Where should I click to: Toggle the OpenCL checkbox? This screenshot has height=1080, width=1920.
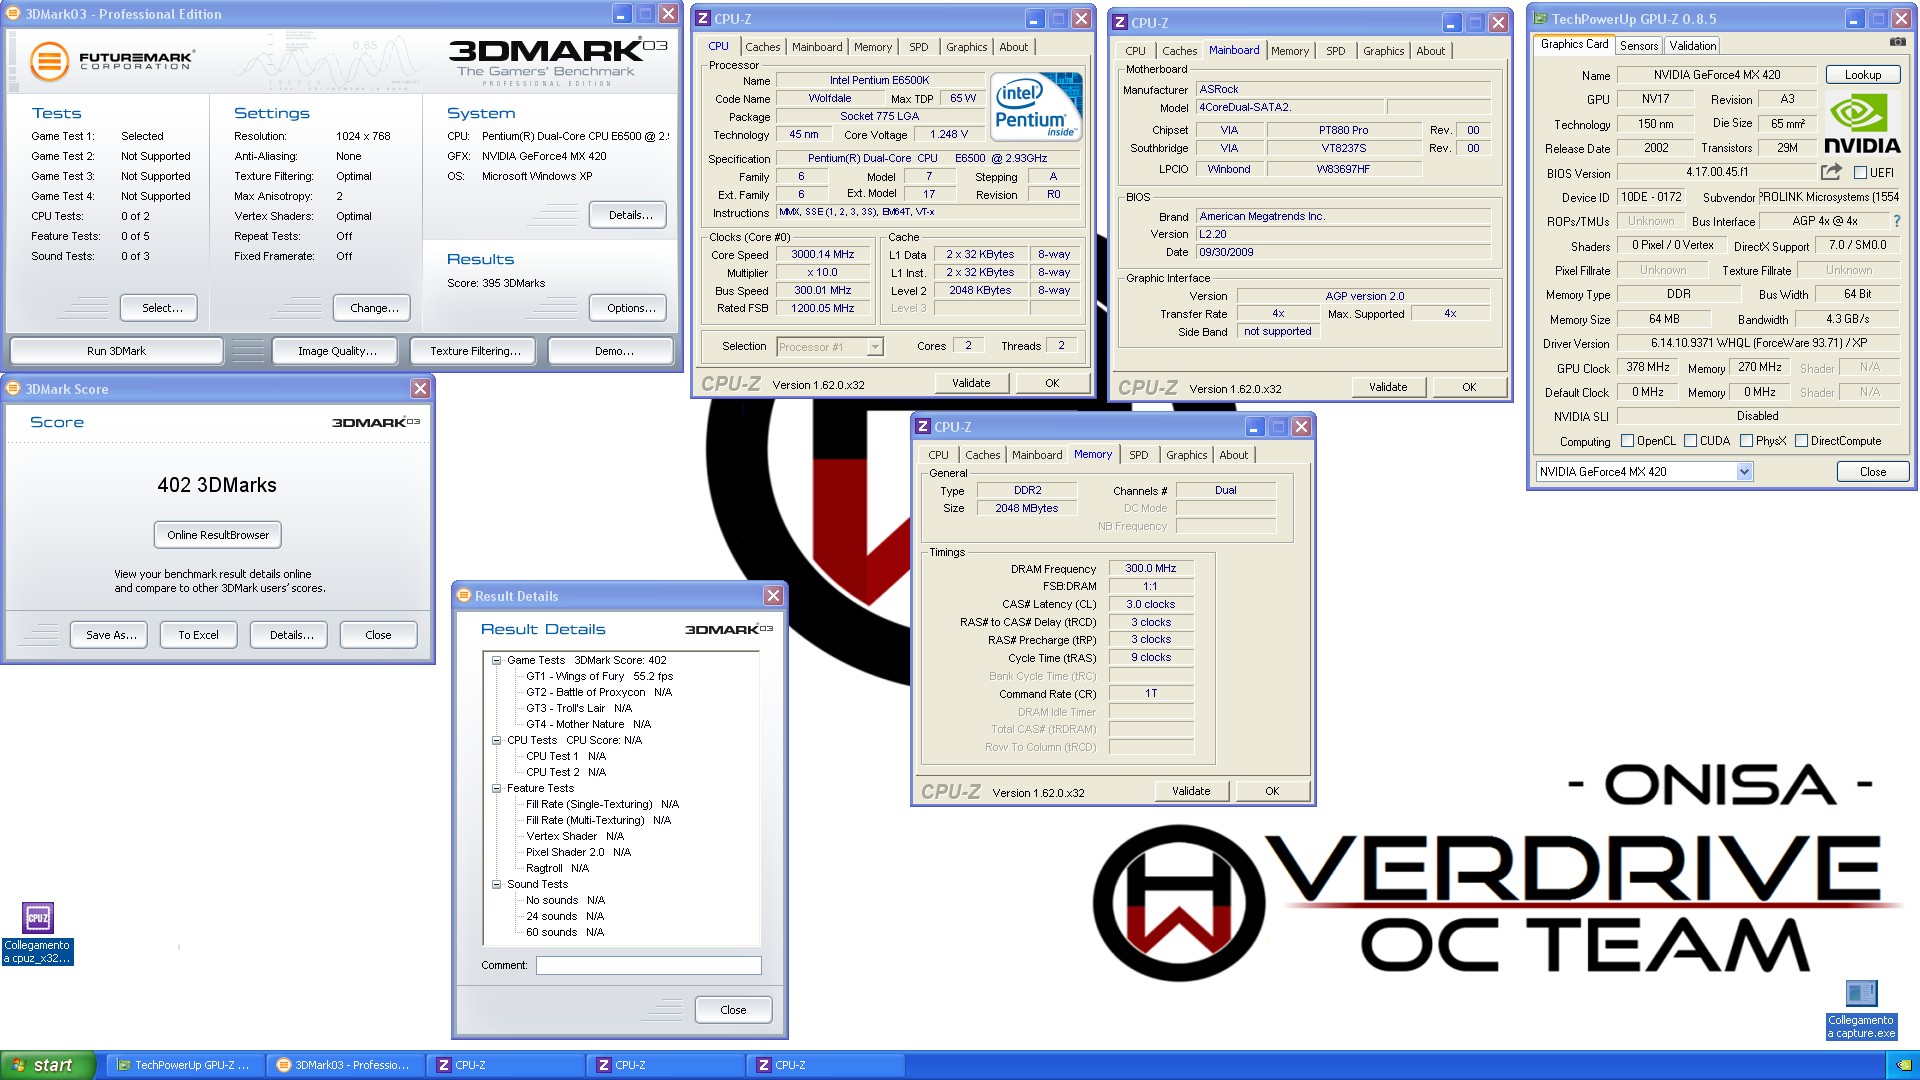(1627, 441)
